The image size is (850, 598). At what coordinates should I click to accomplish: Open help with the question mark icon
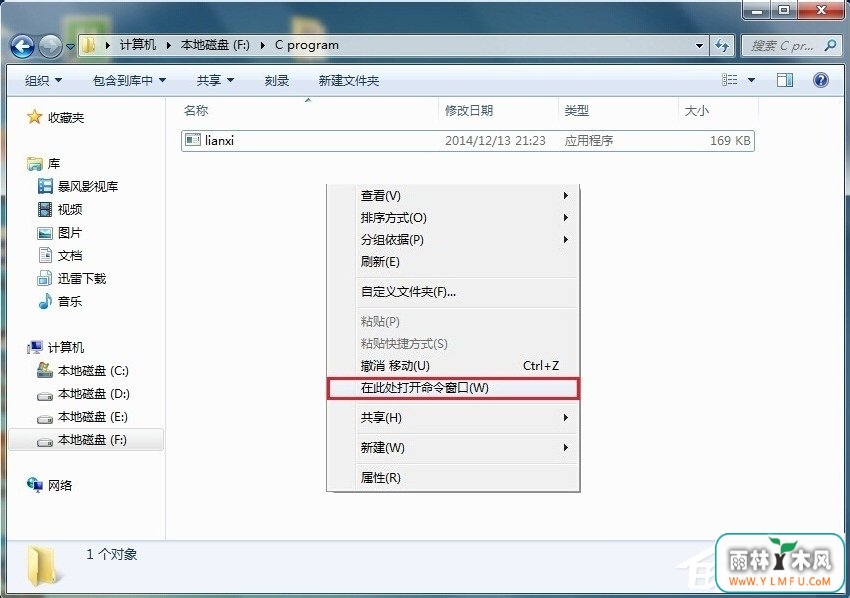821,80
